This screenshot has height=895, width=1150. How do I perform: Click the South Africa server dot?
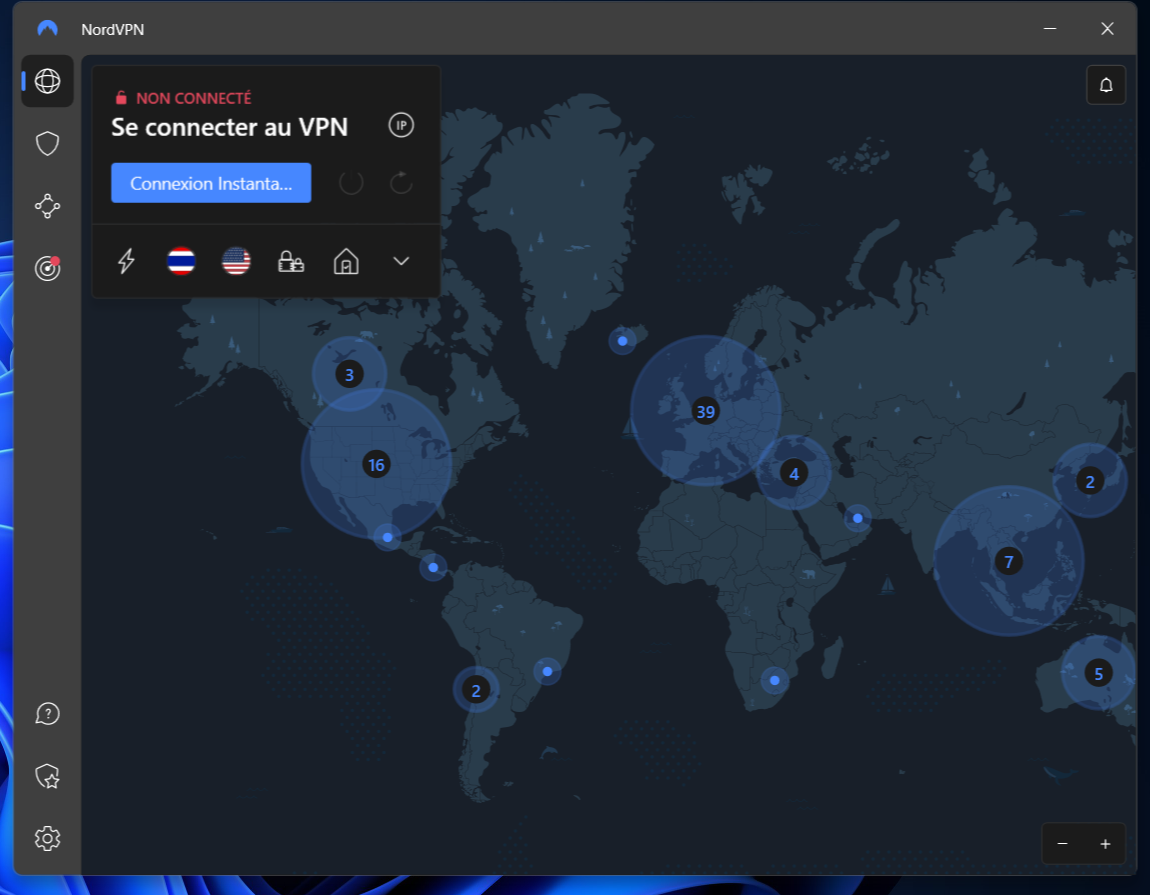[x=774, y=680]
